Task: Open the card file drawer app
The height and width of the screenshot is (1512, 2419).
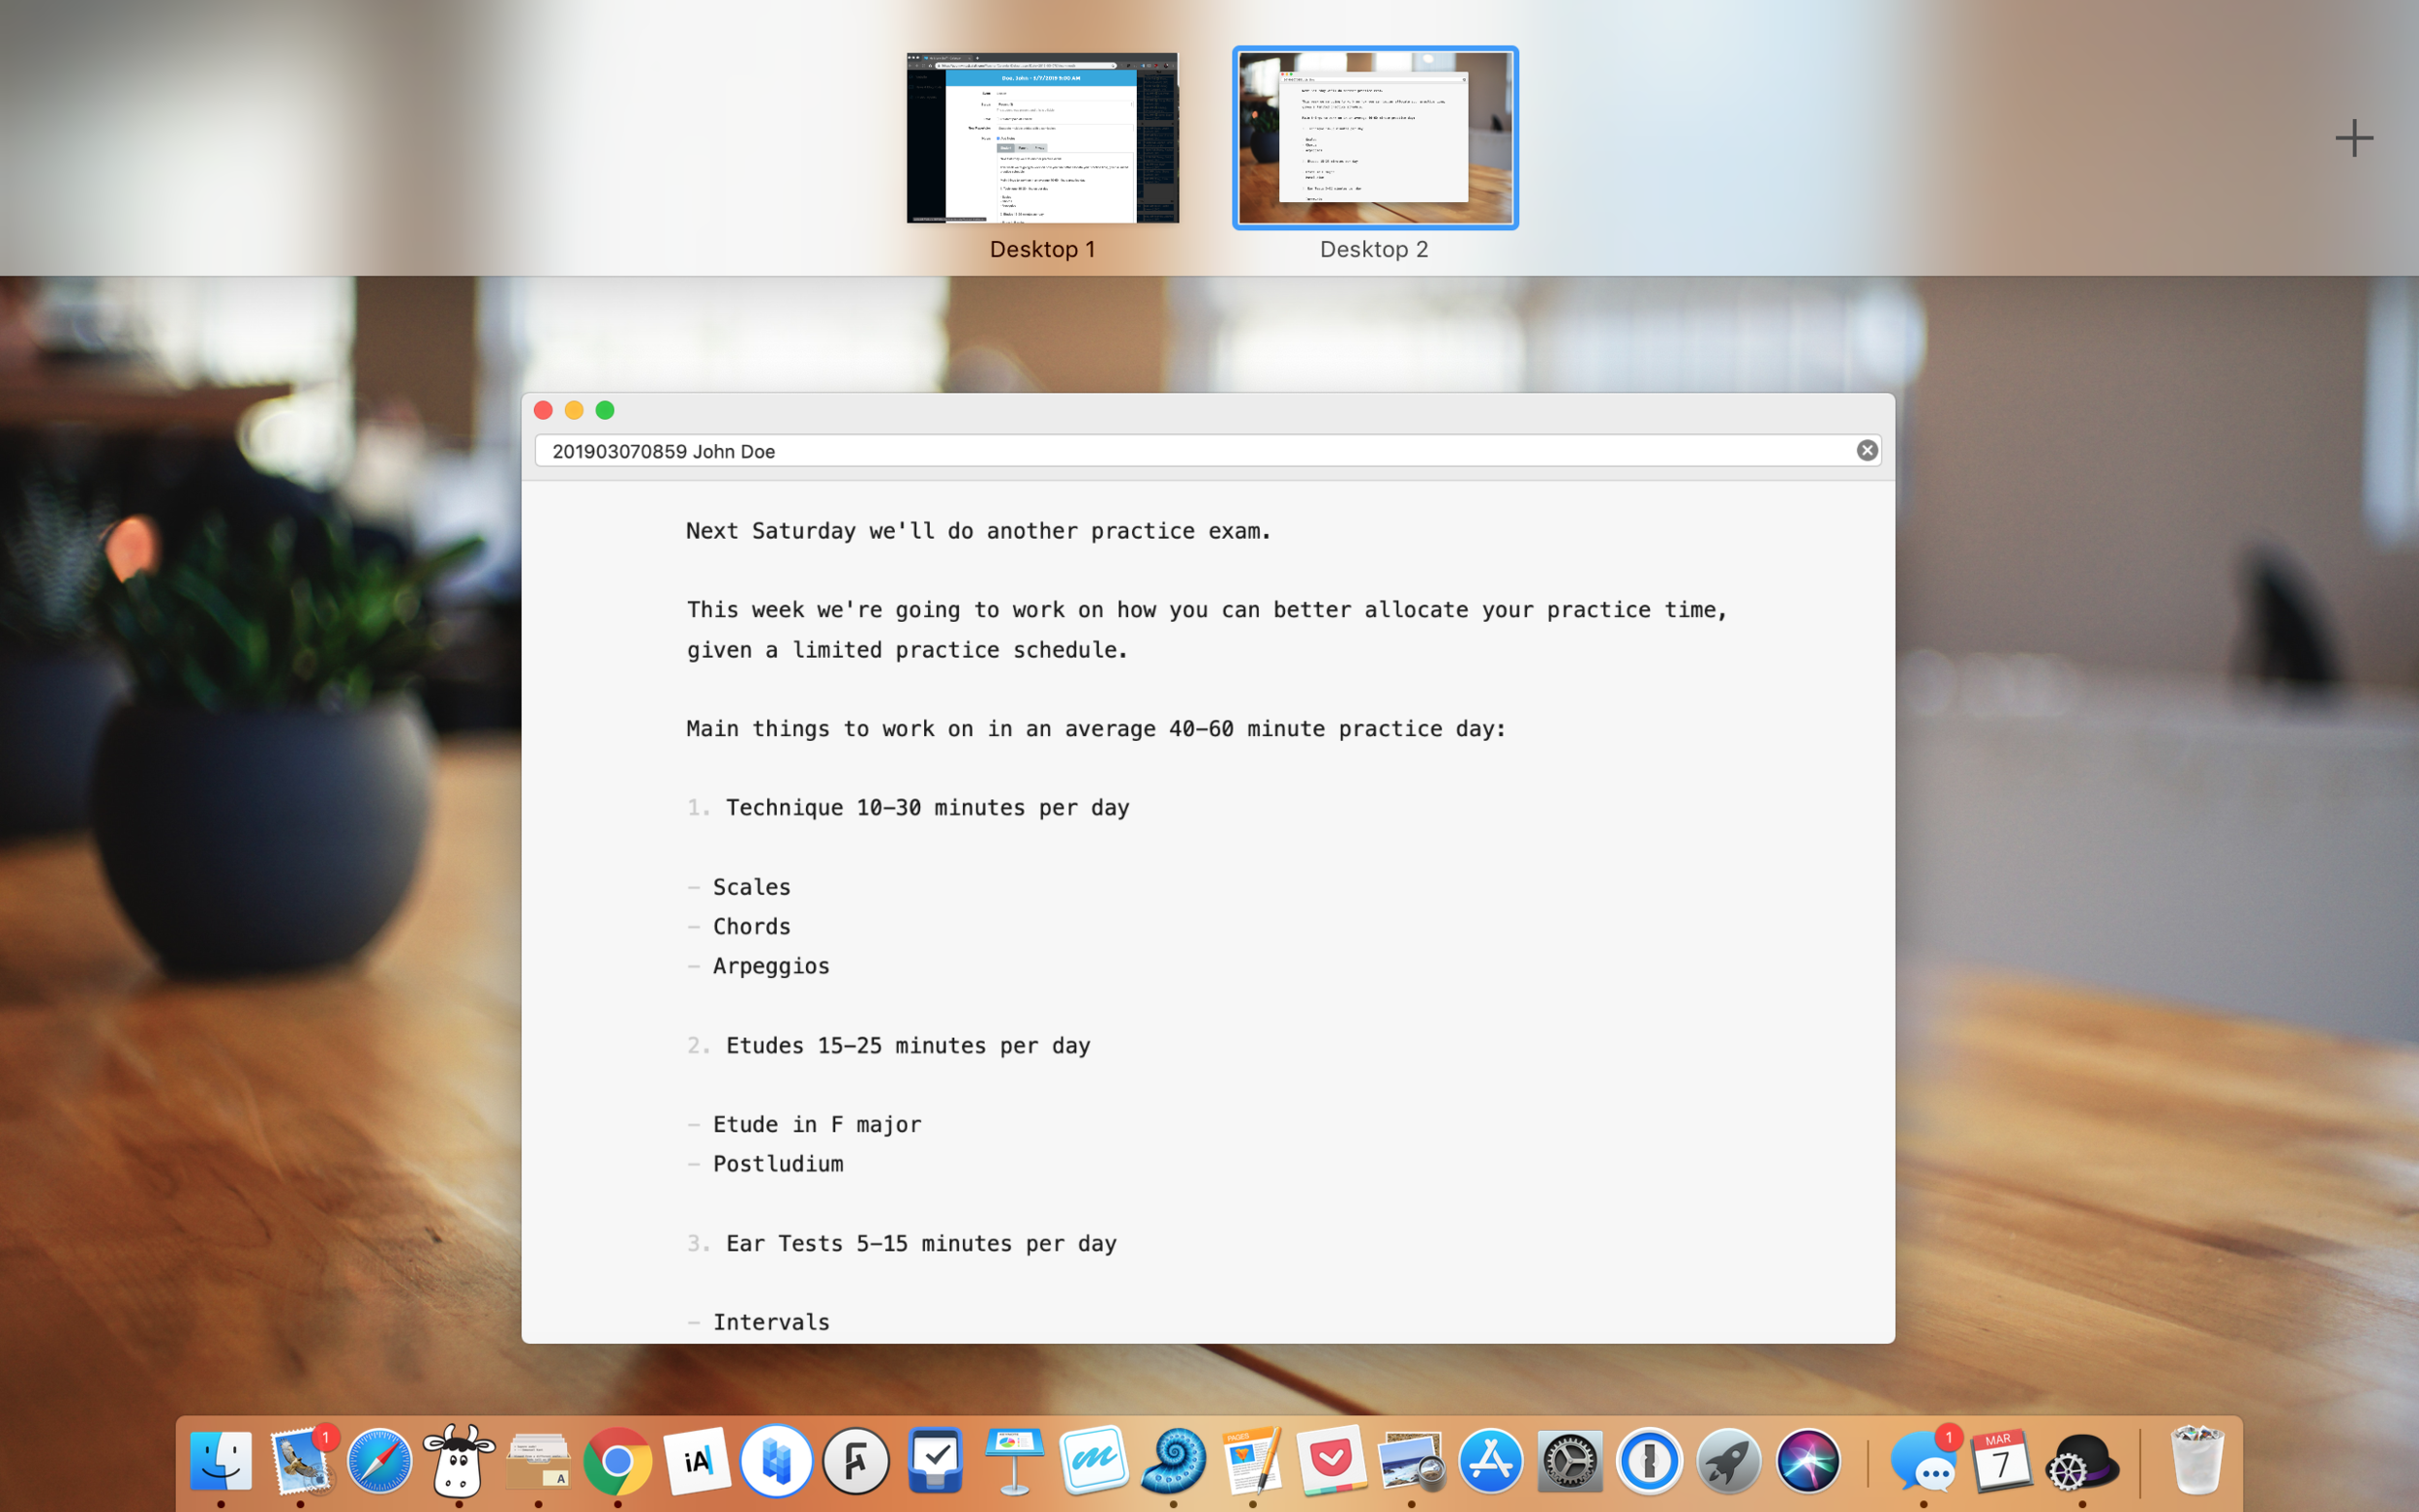Action: pyautogui.click(x=538, y=1461)
